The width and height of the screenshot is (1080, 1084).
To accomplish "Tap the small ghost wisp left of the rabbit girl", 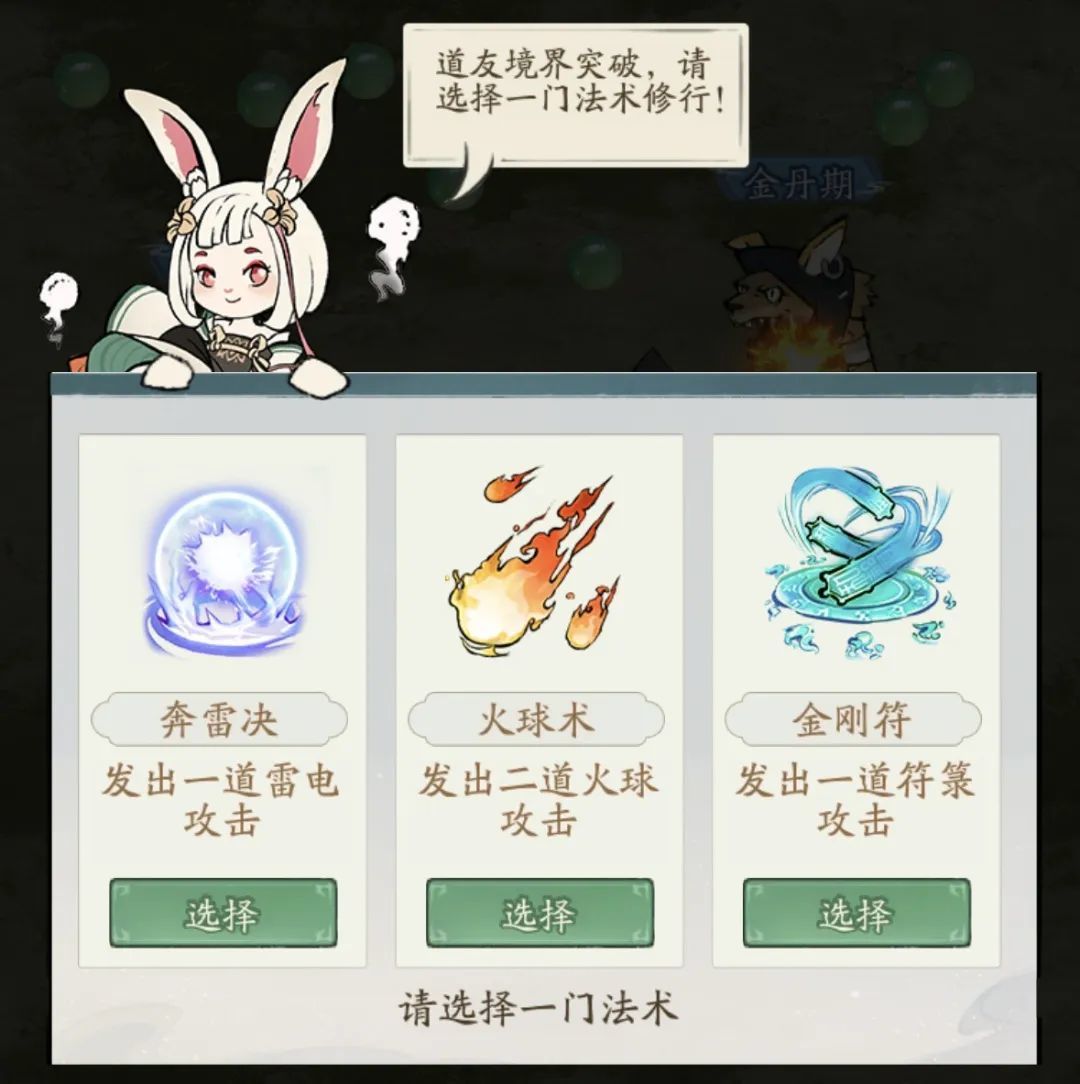I will pos(57,306).
